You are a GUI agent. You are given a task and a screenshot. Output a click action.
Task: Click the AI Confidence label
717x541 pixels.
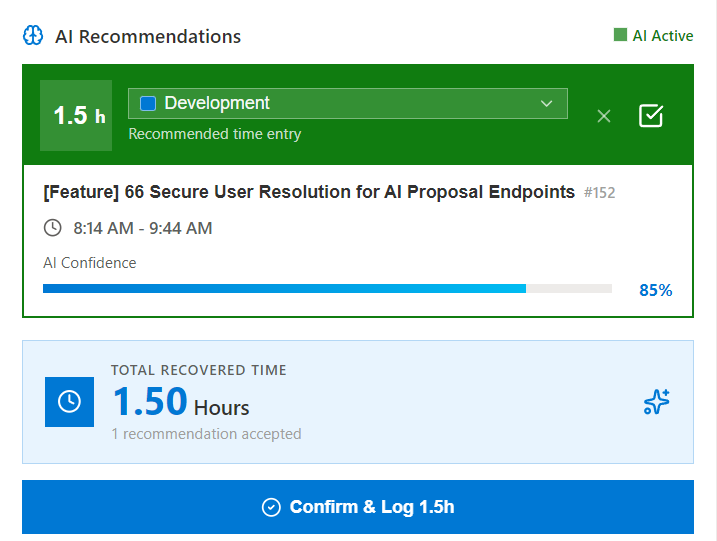(90, 263)
